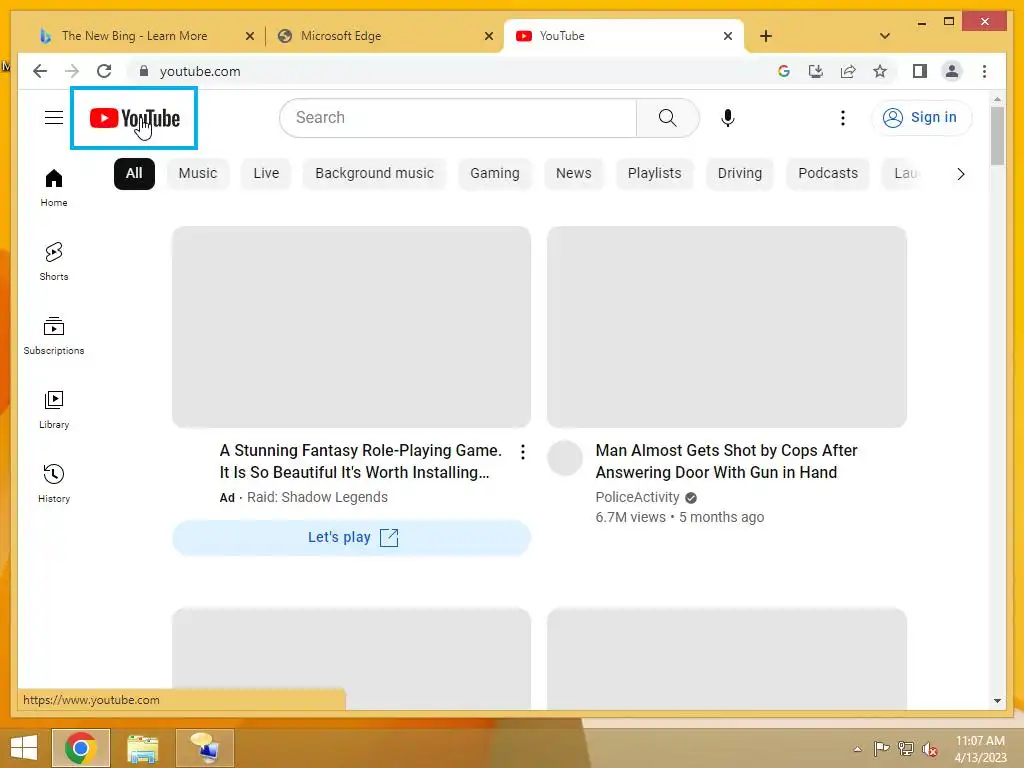View site info via padlock icon
1024x768 pixels.
(144, 71)
